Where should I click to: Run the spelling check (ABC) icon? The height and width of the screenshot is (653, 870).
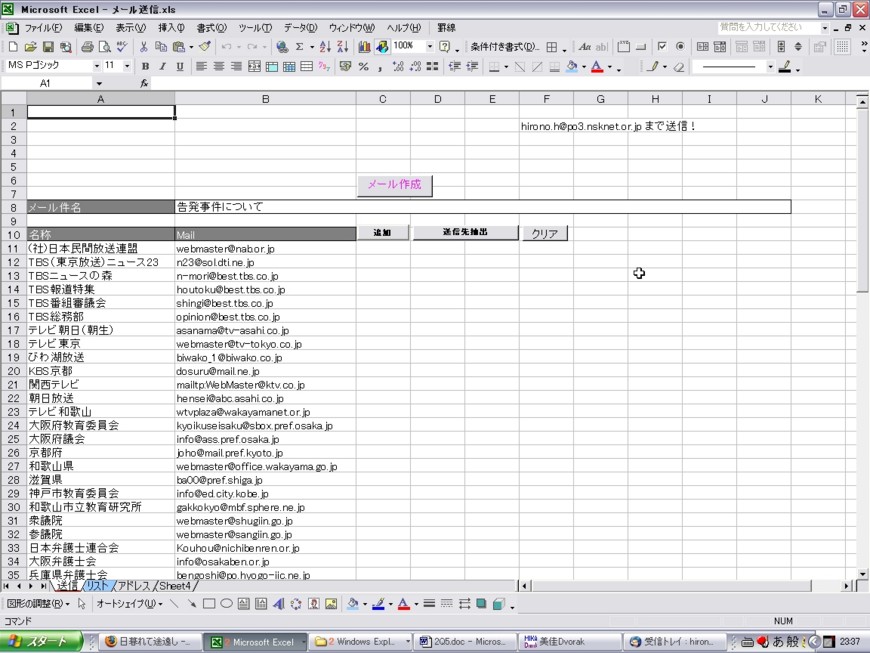tap(122, 47)
